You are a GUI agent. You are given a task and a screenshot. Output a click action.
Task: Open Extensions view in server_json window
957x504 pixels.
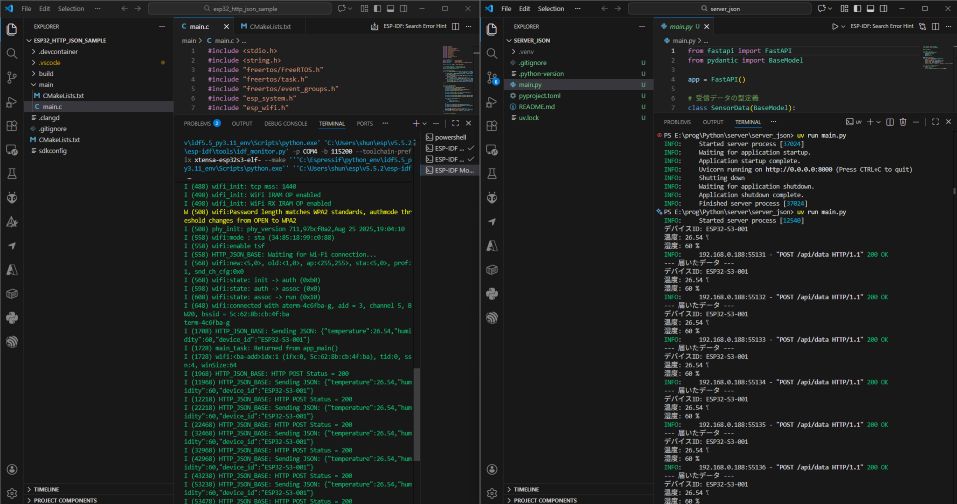pos(492,126)
